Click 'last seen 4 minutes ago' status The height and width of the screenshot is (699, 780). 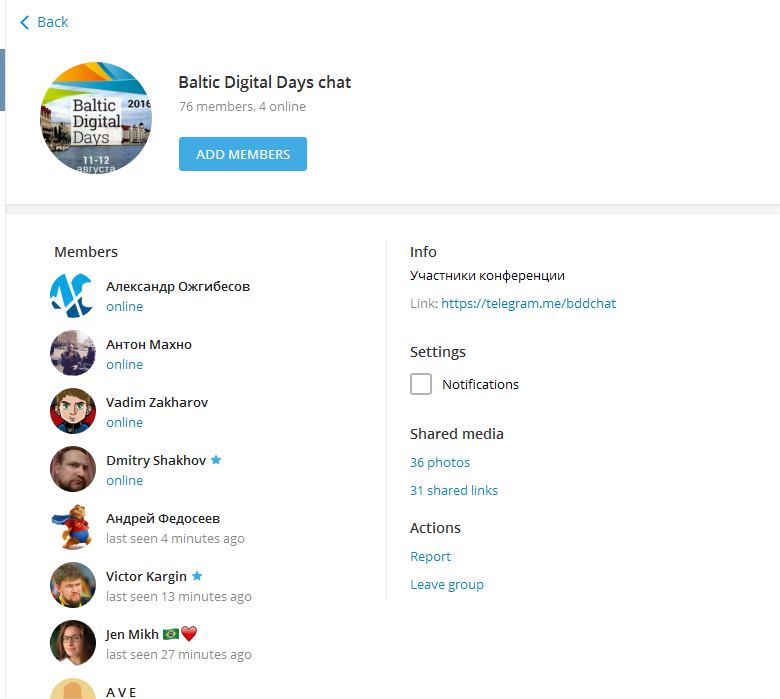pos(175,538)
